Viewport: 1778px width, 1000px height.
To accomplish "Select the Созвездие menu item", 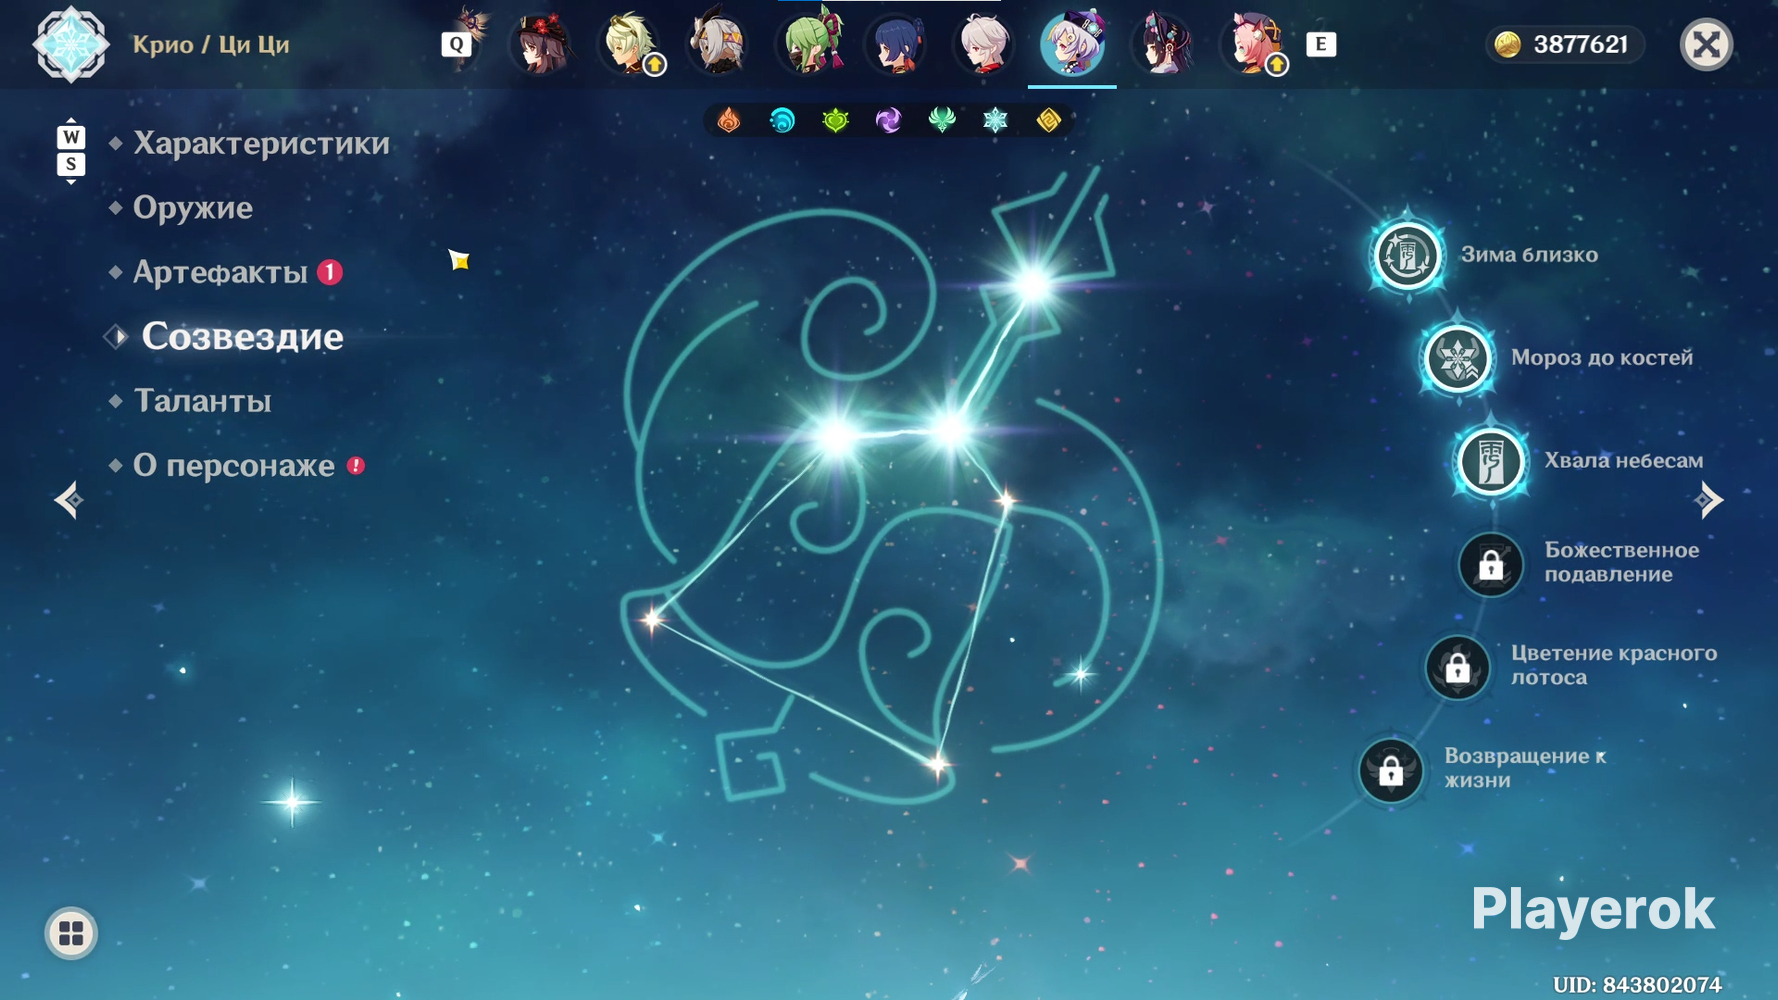I will pyautogui.click(x=242, y=337).
